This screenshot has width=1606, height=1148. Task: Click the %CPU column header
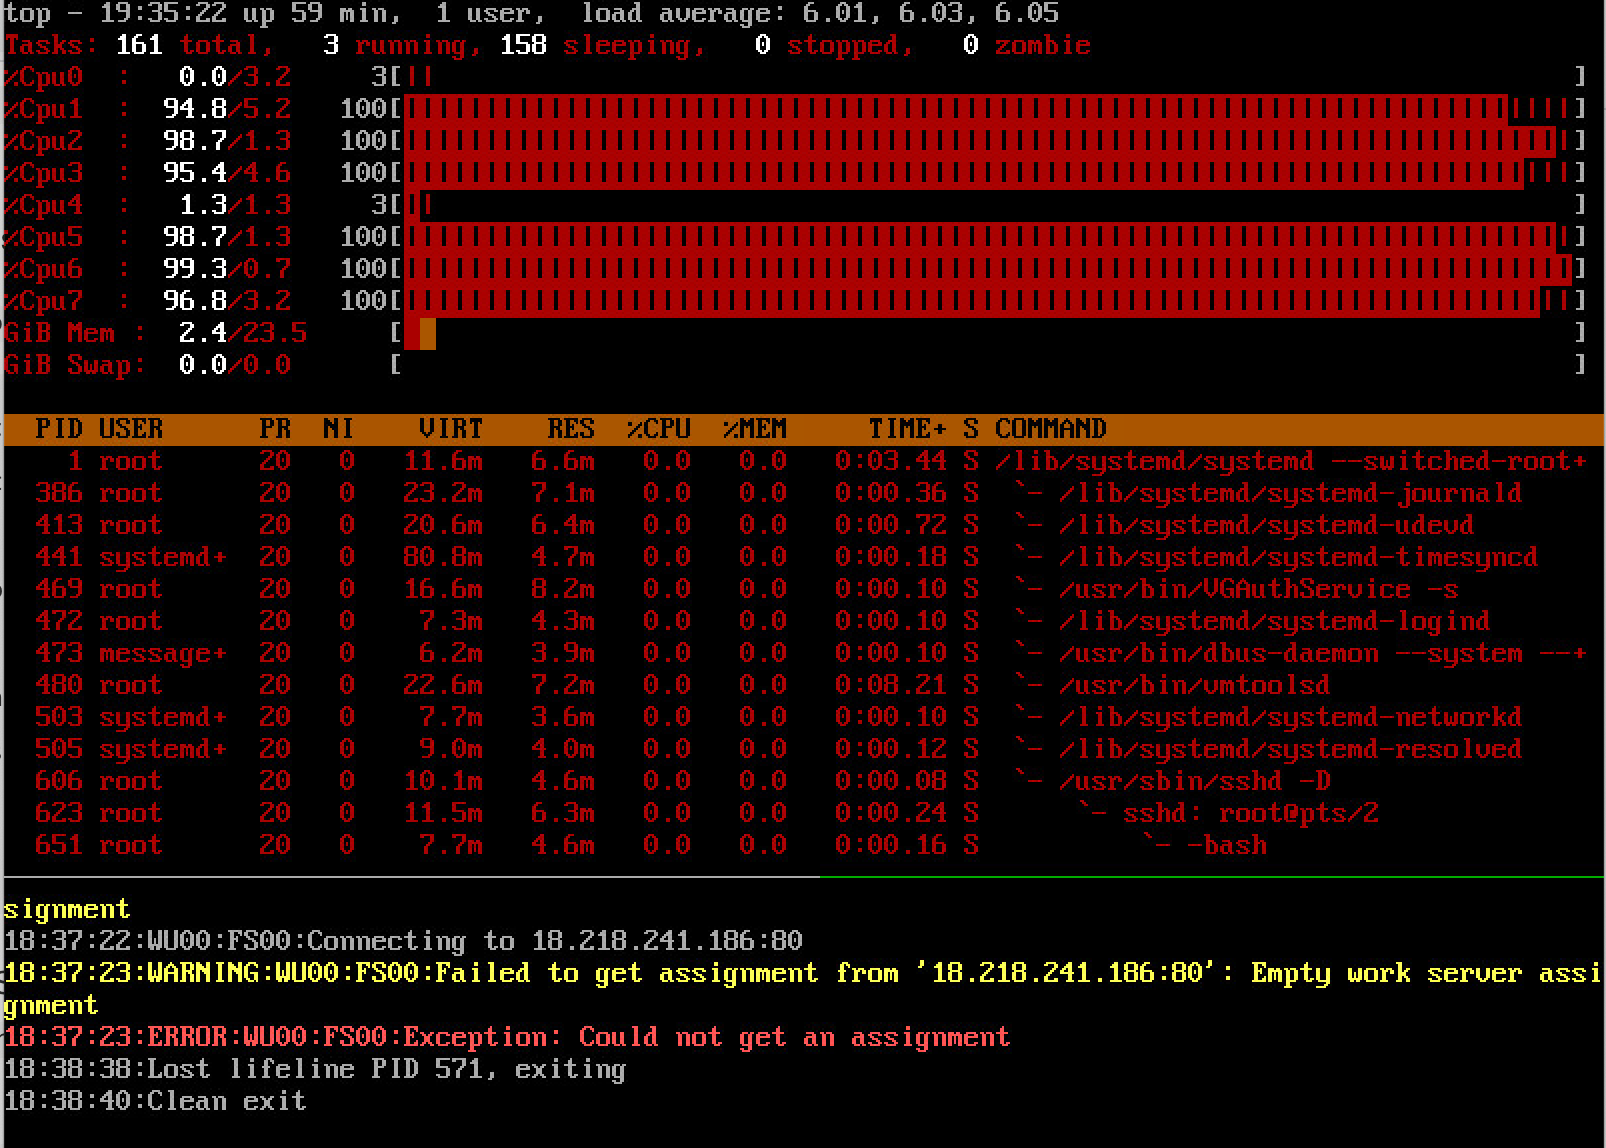(659, 429)
